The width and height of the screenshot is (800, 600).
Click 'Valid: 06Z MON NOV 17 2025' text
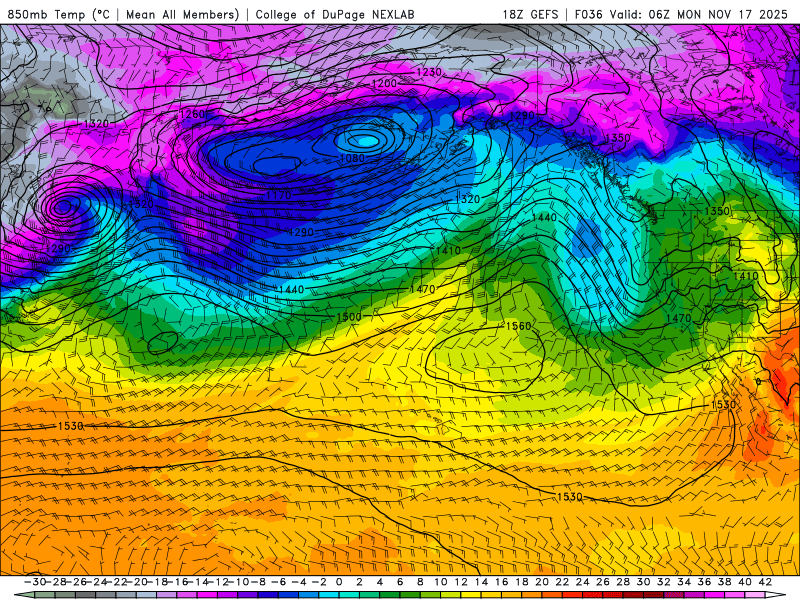pyautogui.click(x=698, y=14)
